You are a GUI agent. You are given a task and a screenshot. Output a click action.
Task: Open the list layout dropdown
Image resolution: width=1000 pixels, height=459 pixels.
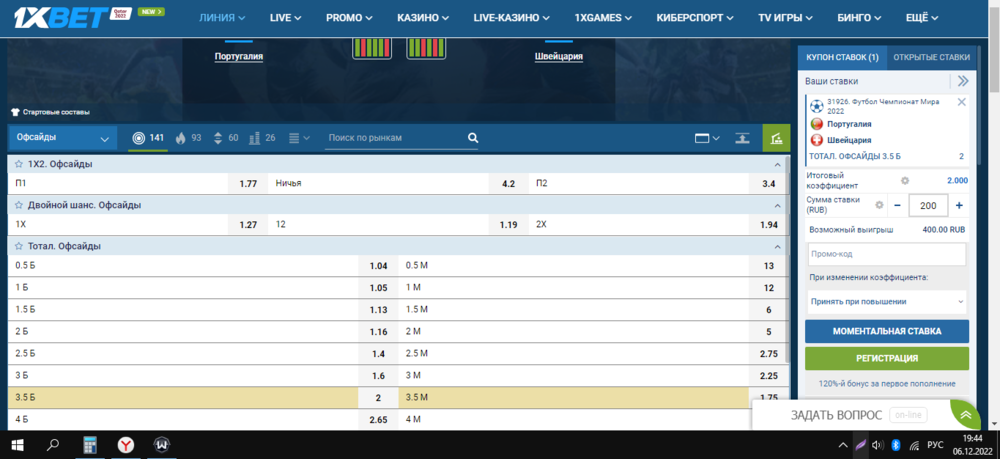(x=299, y=138)
